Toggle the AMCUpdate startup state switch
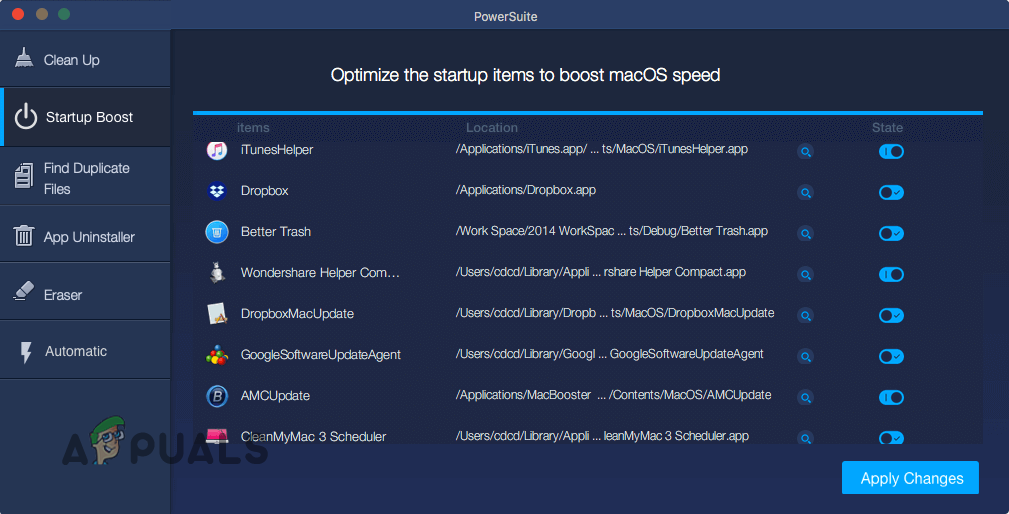The height and width of the screenshot is (514, 1009). click(891, 397)
